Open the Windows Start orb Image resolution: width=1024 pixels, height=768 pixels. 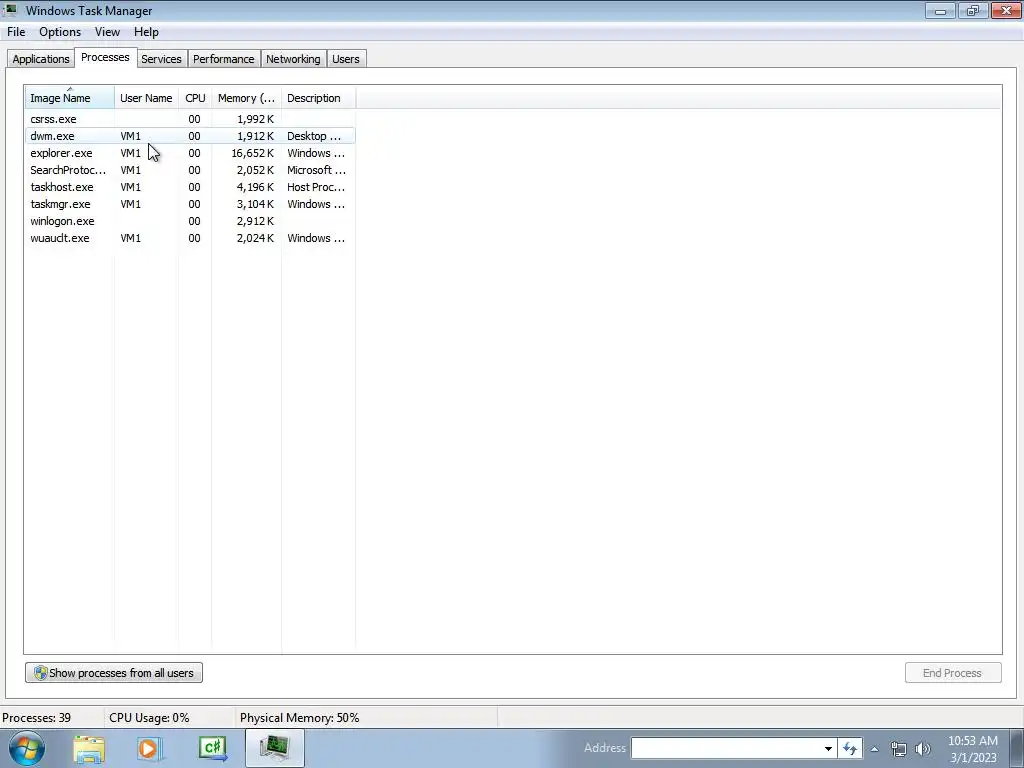(27, 748)
